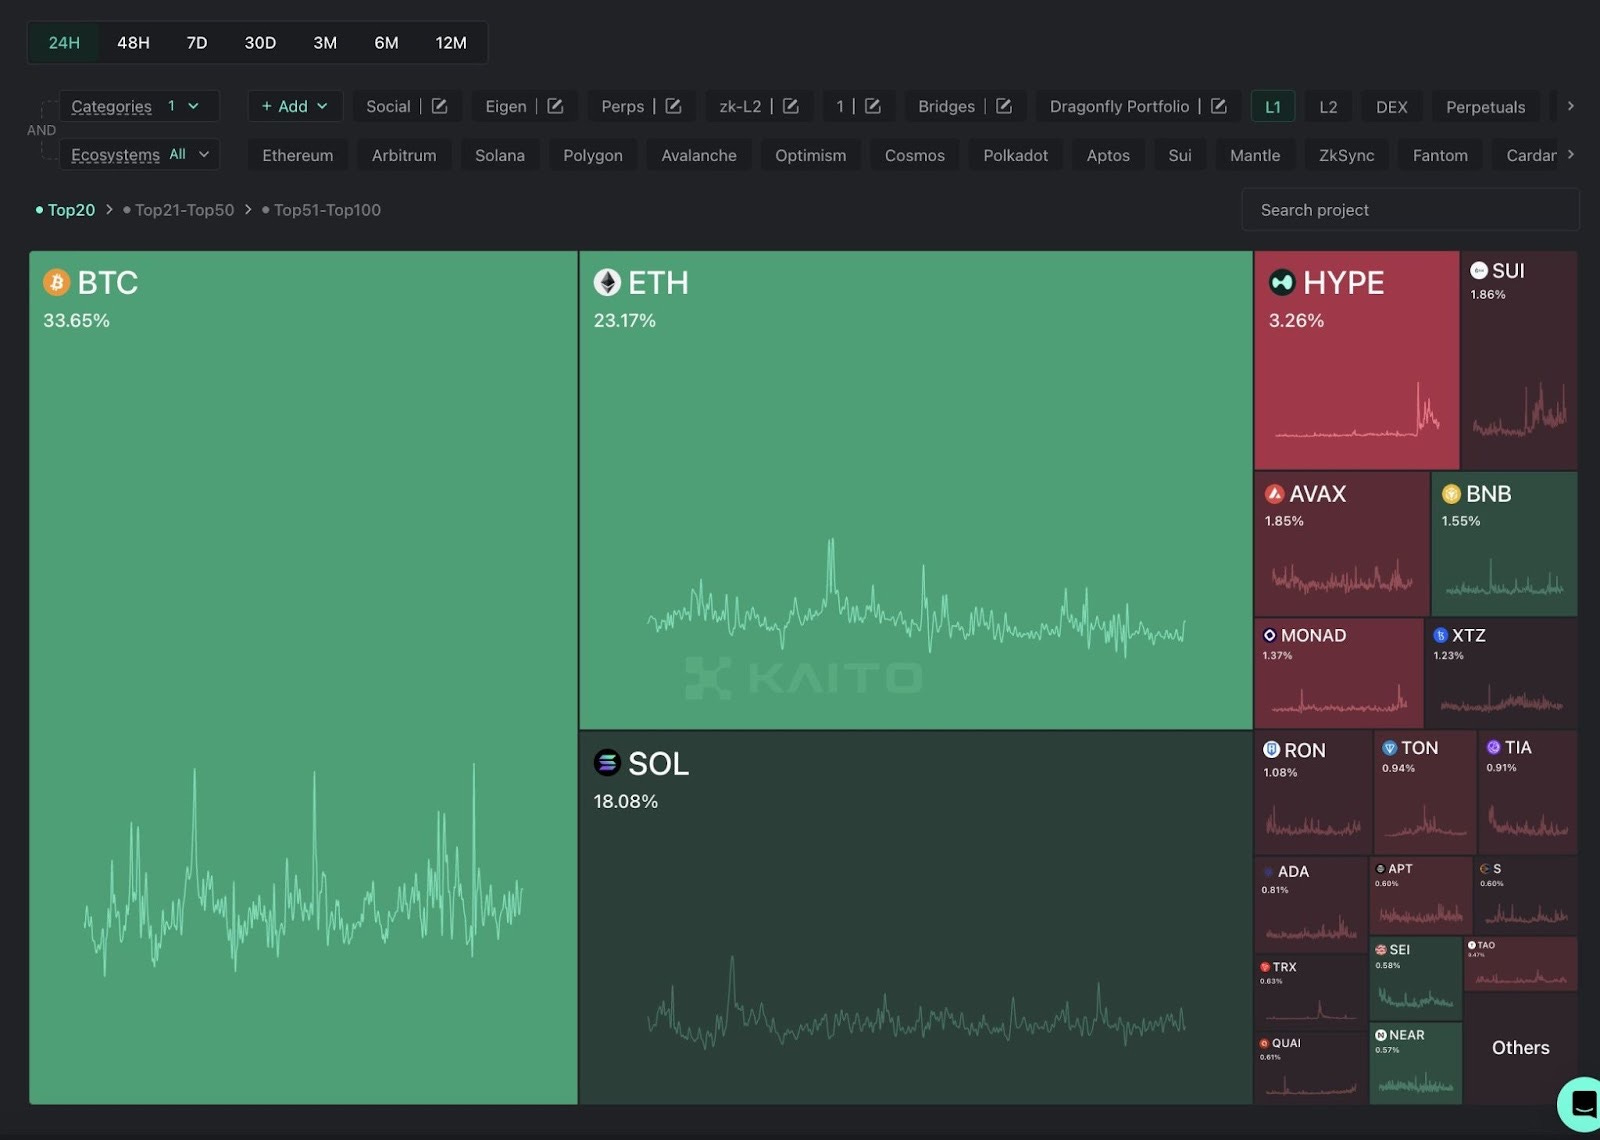Select the 6M time range tab
The width and height of the screenshot is (1600, 1140).
(x=386, y=43)
